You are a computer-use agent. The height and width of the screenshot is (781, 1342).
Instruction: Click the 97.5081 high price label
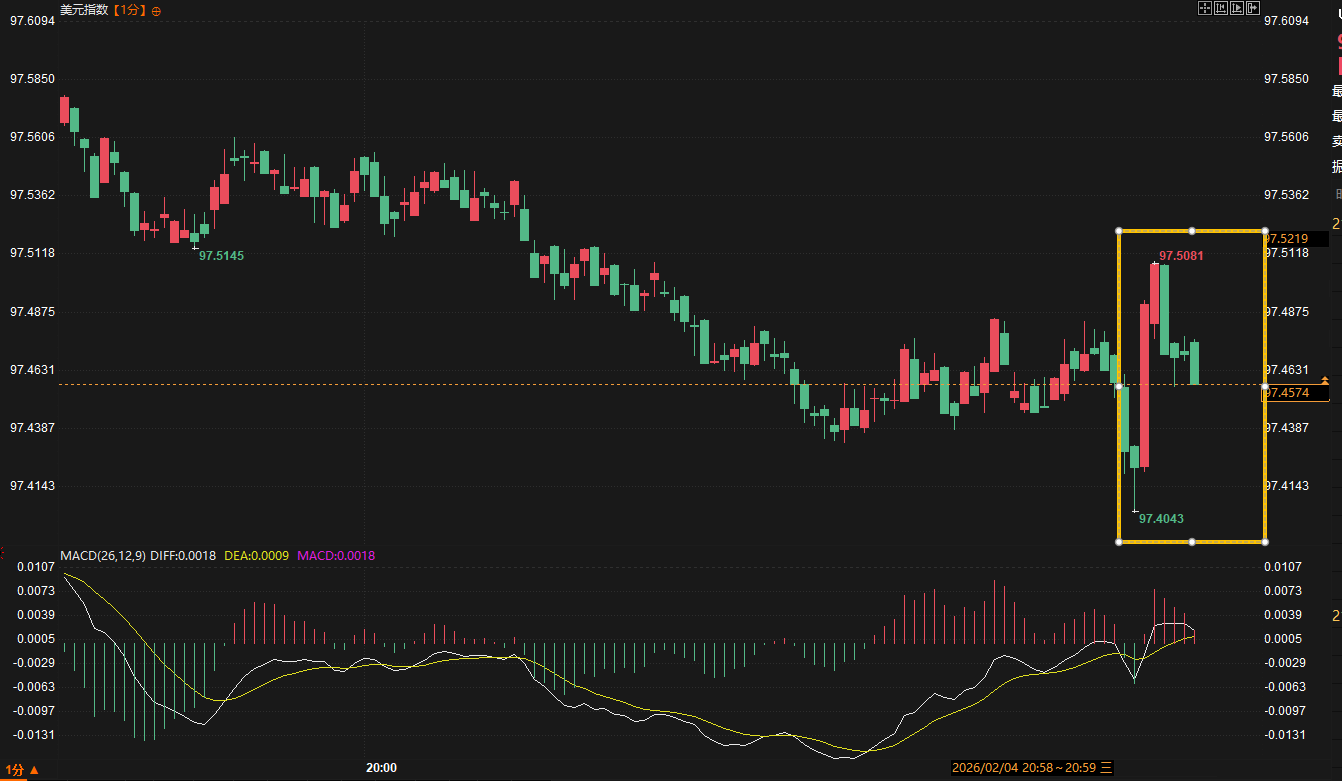click(1181, 256)
